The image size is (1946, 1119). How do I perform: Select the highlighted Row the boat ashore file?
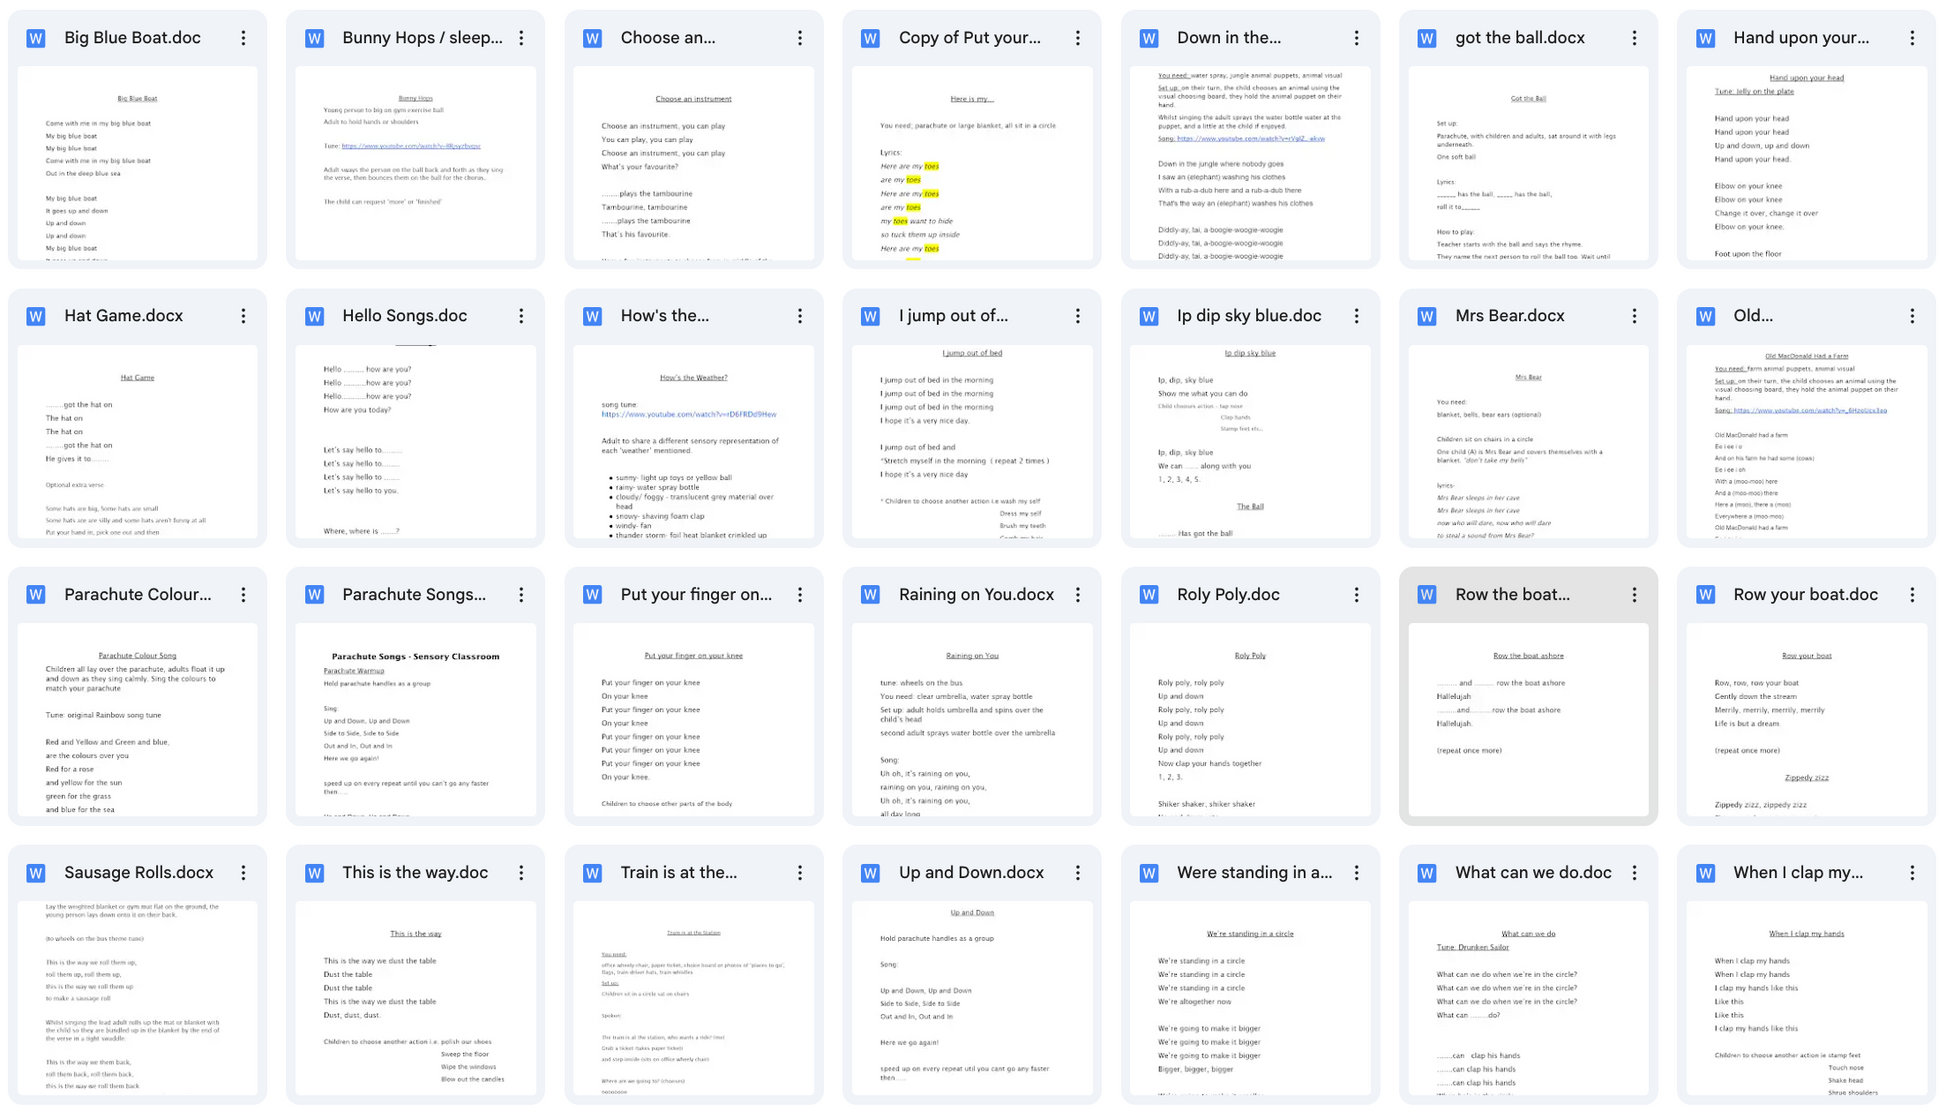click(x=1527, y=720)
